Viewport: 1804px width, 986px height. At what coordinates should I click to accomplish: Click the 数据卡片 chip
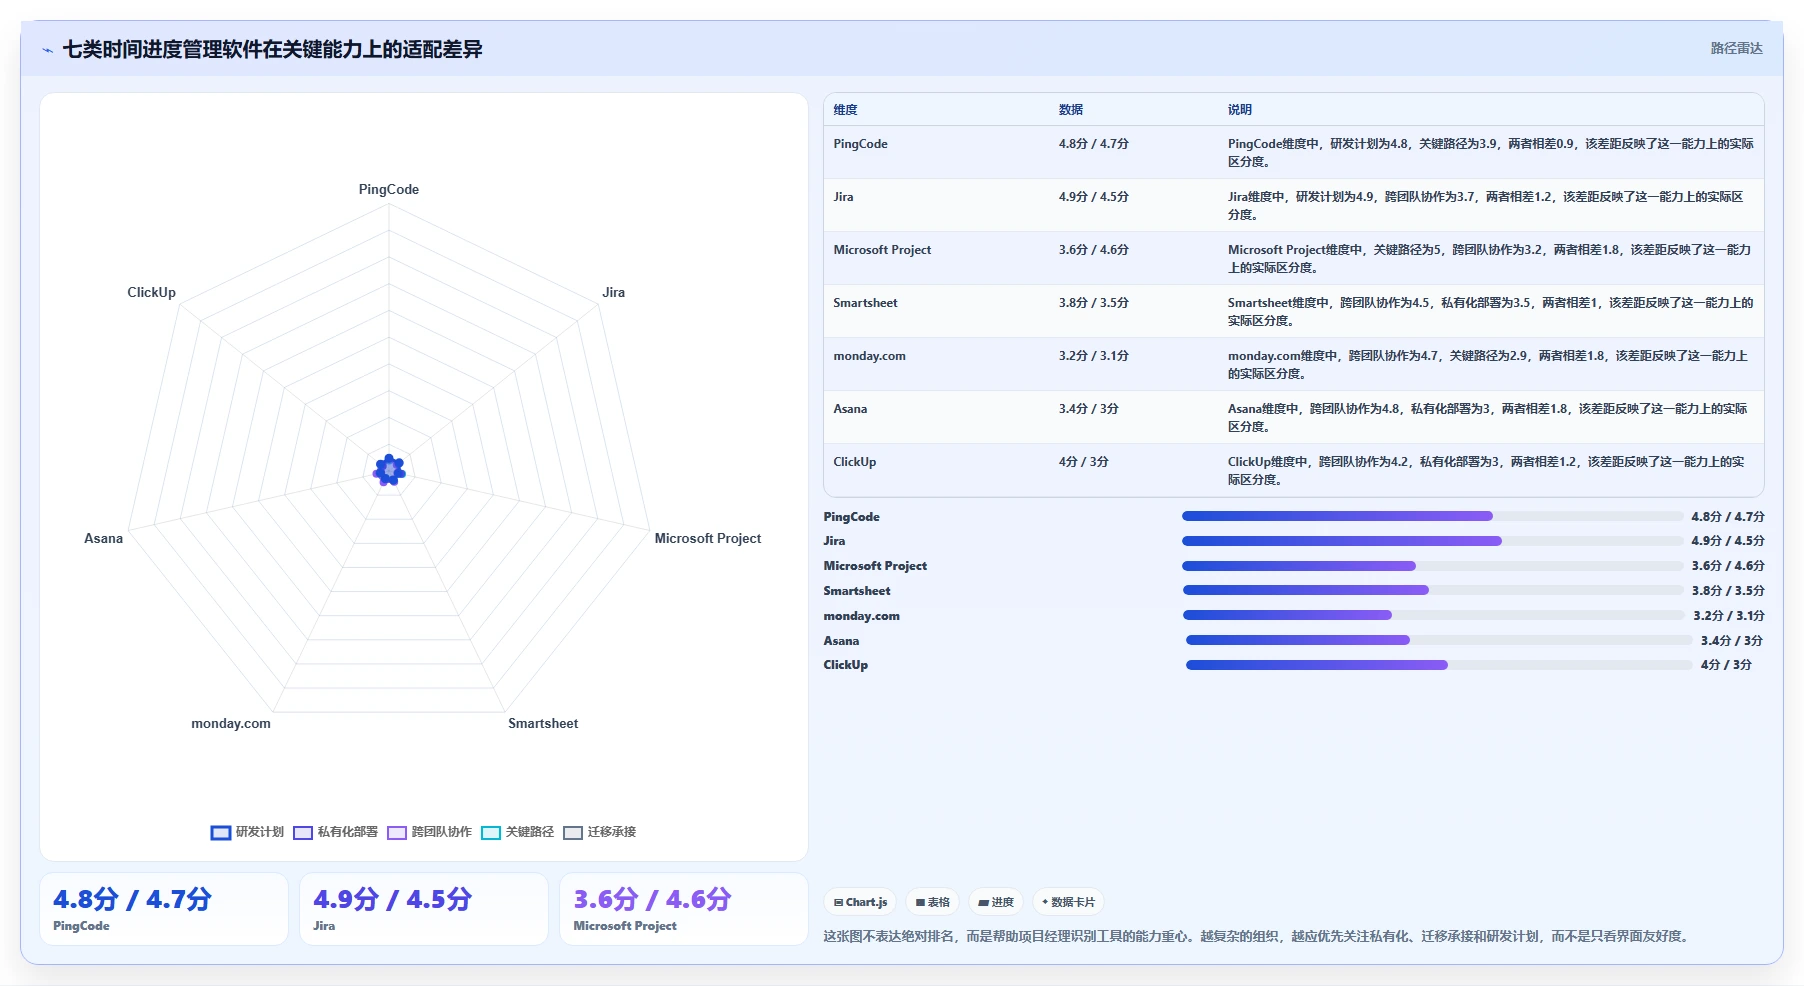1068,902
